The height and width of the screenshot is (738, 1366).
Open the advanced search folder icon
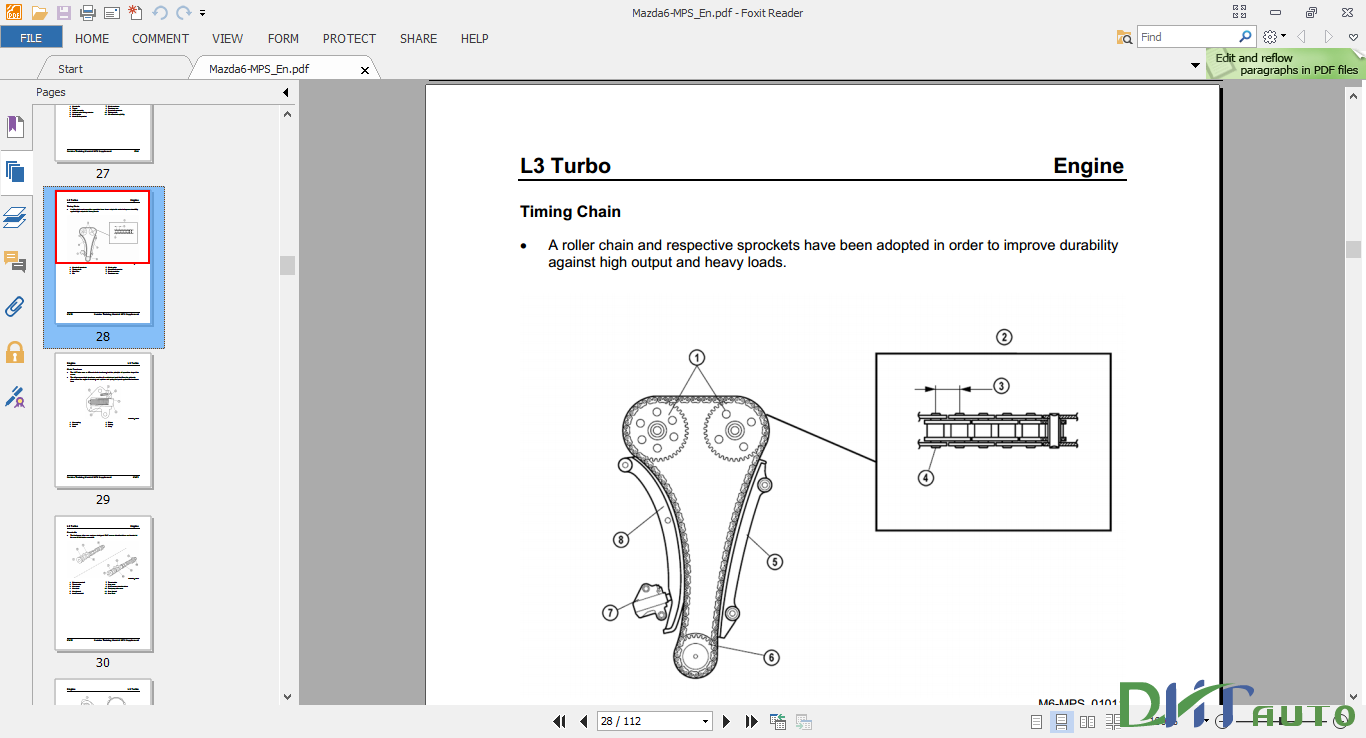coord(1125,37)
